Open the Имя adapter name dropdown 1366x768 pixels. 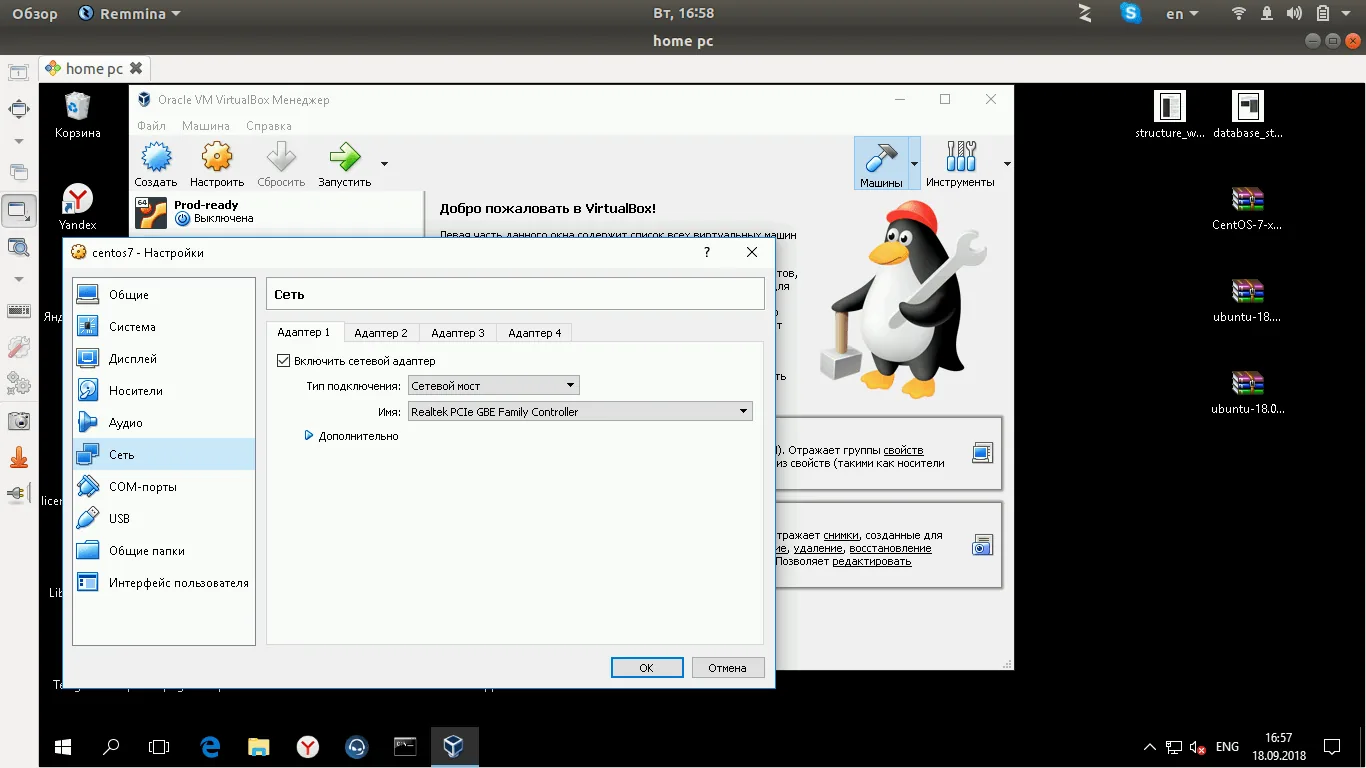(x=580, y=410)
